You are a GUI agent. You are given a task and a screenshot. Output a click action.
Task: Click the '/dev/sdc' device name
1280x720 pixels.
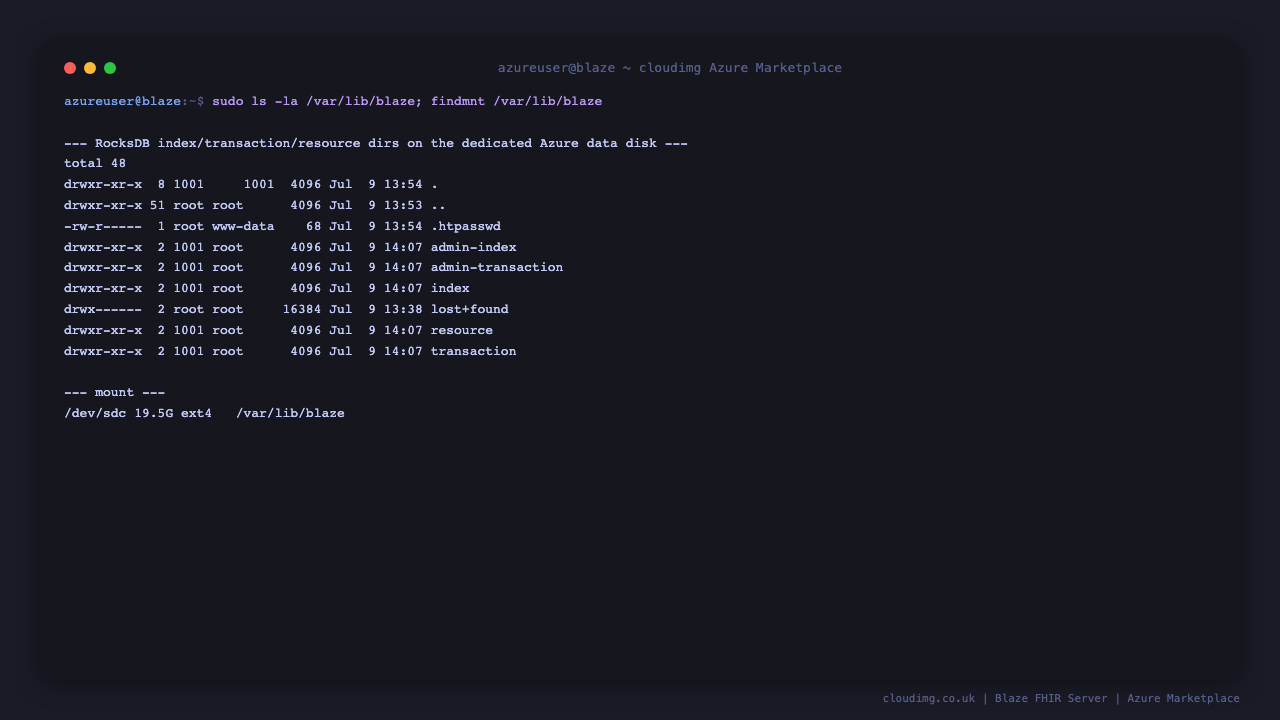(95, 414)
